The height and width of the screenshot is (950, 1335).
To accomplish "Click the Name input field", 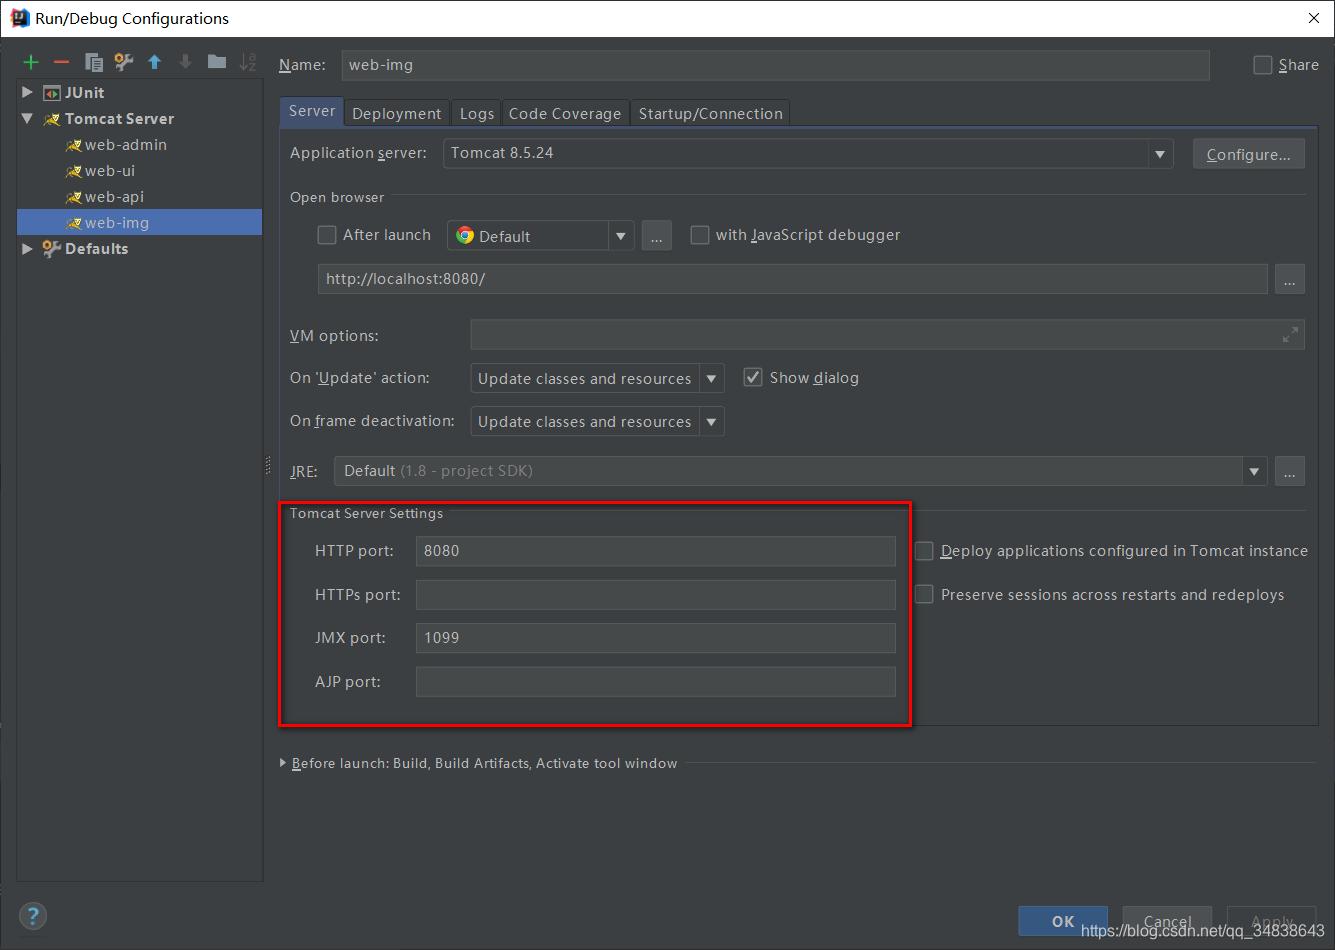I will click(775, 65).
